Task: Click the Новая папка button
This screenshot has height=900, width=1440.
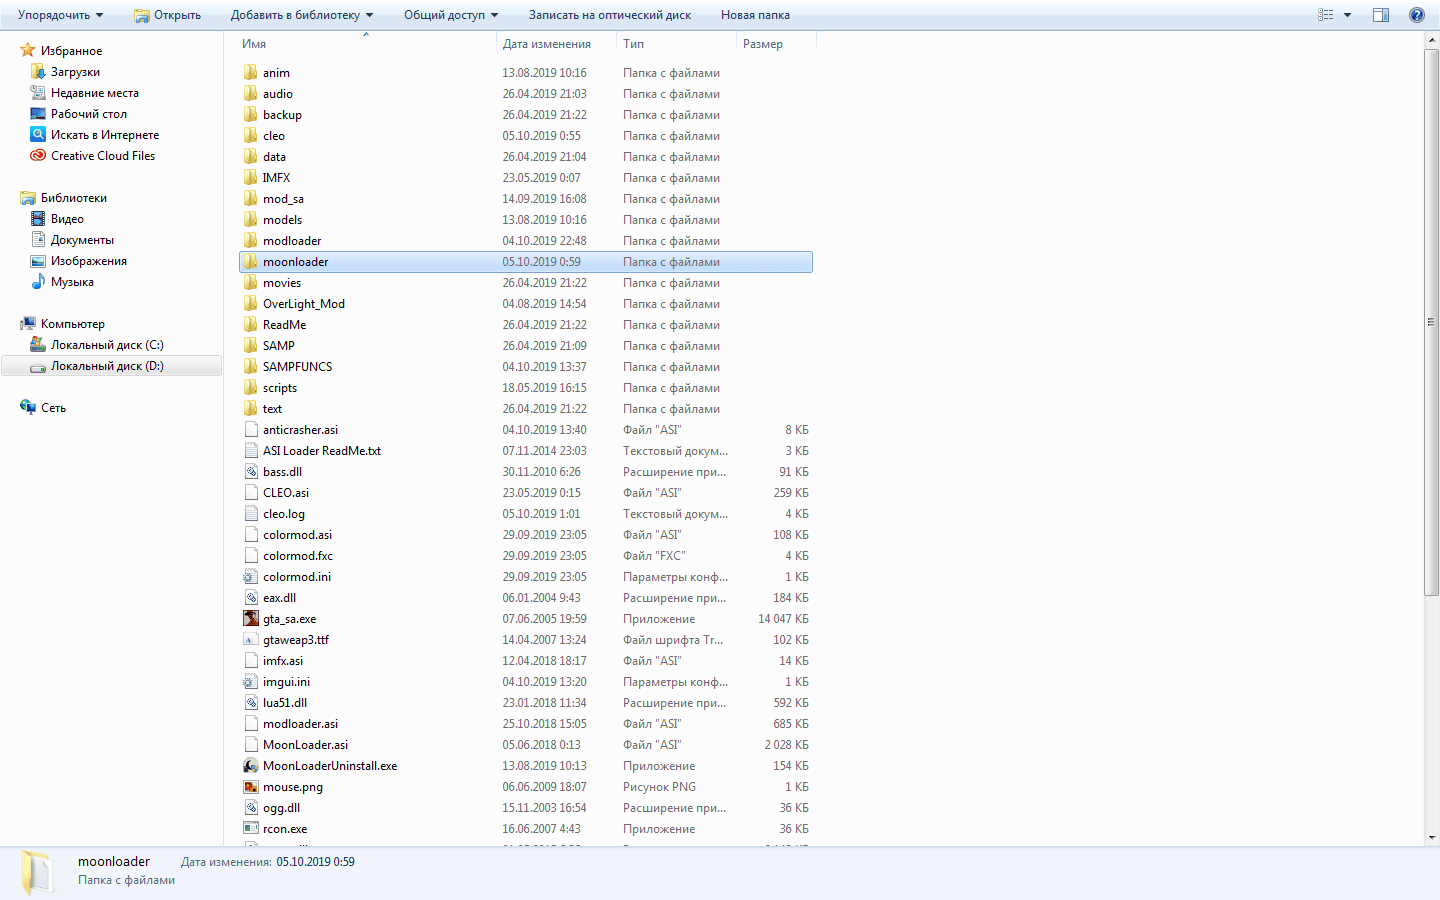Action: (x=755, y=15)
